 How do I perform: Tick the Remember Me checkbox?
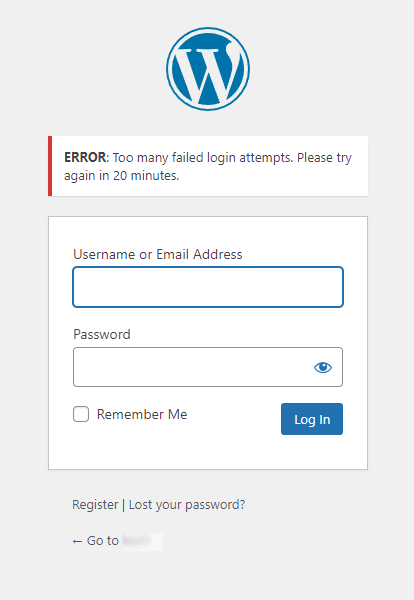click(x=81, y=414)
